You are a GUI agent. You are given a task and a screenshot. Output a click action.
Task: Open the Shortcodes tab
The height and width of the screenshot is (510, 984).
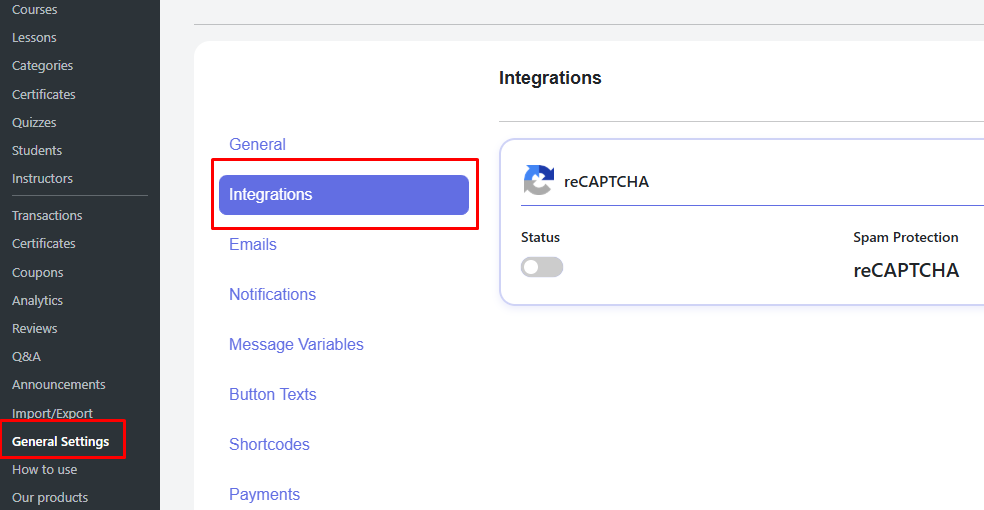coord(269,444)
